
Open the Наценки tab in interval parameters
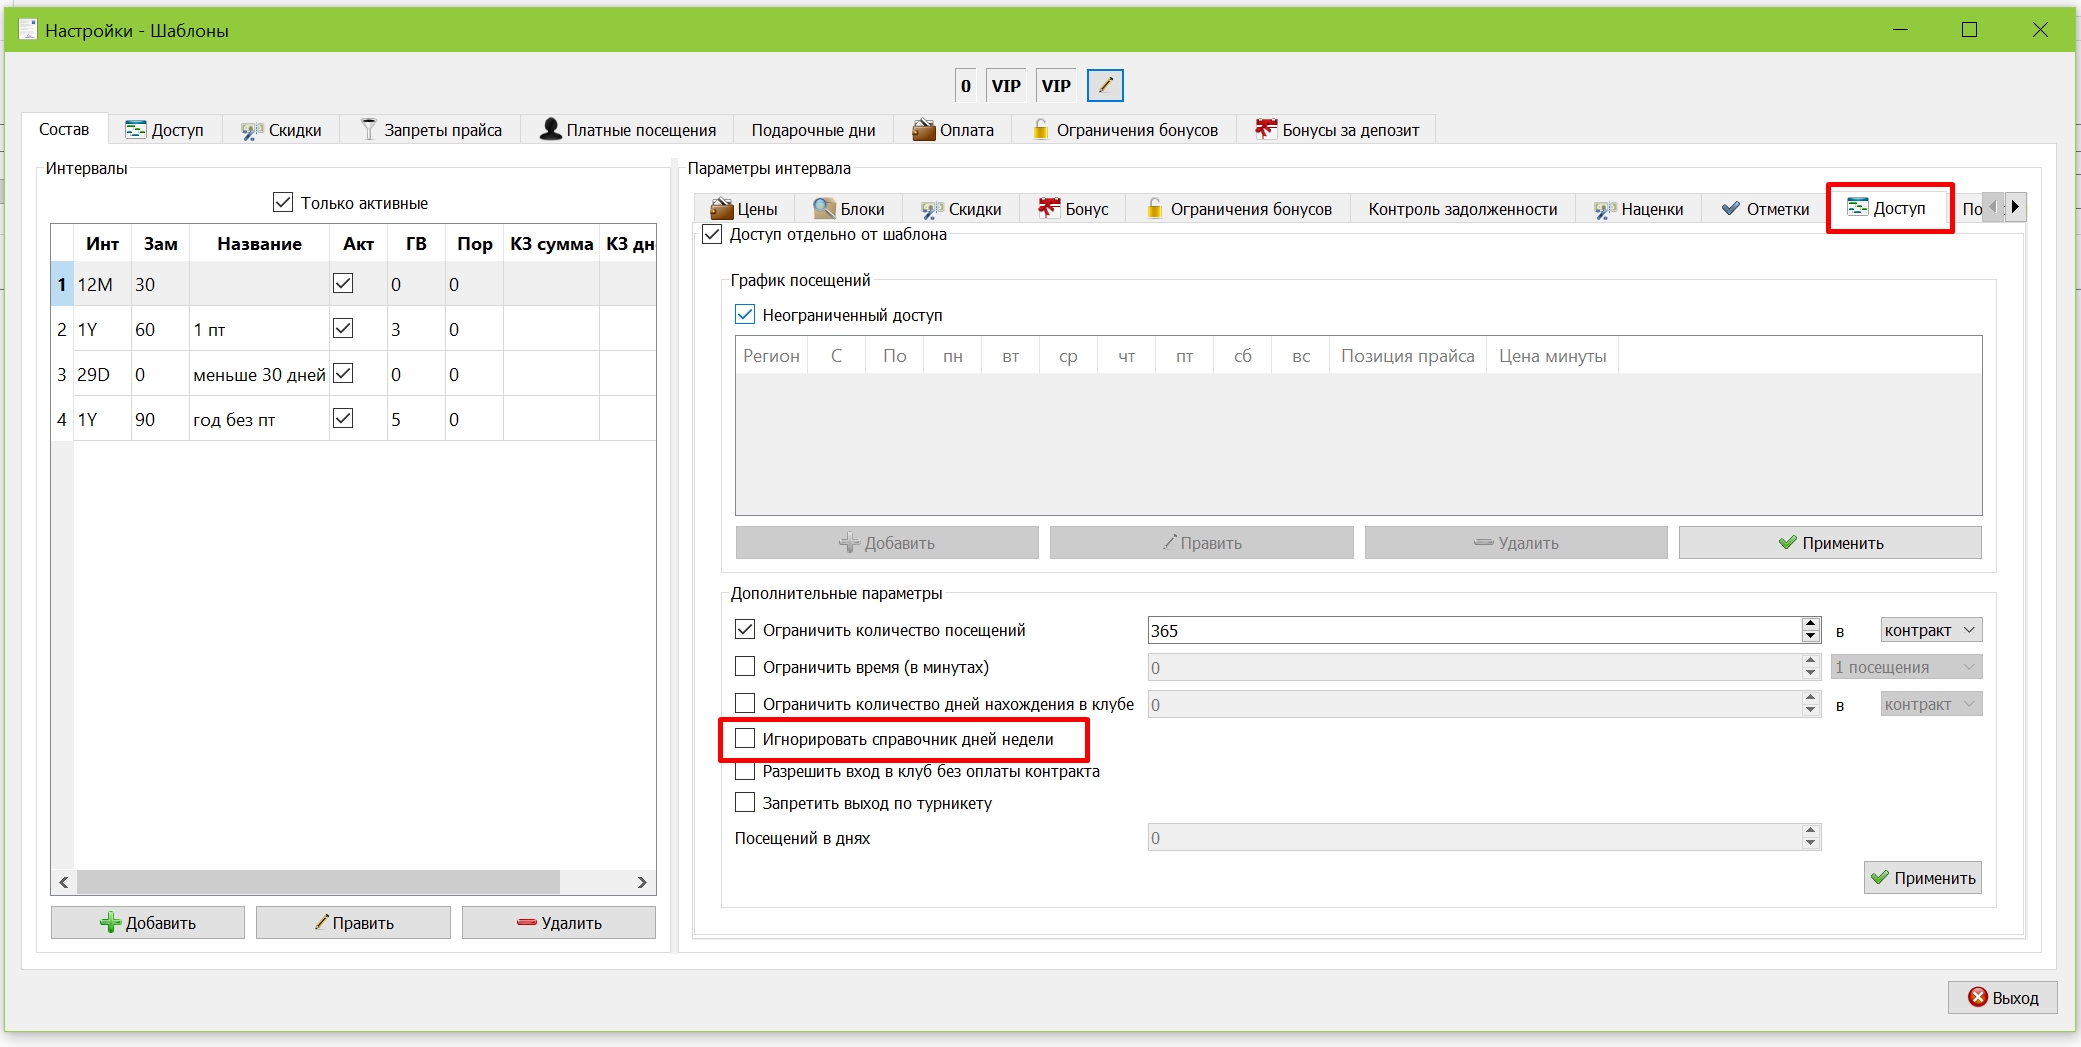pos(1639,209)
